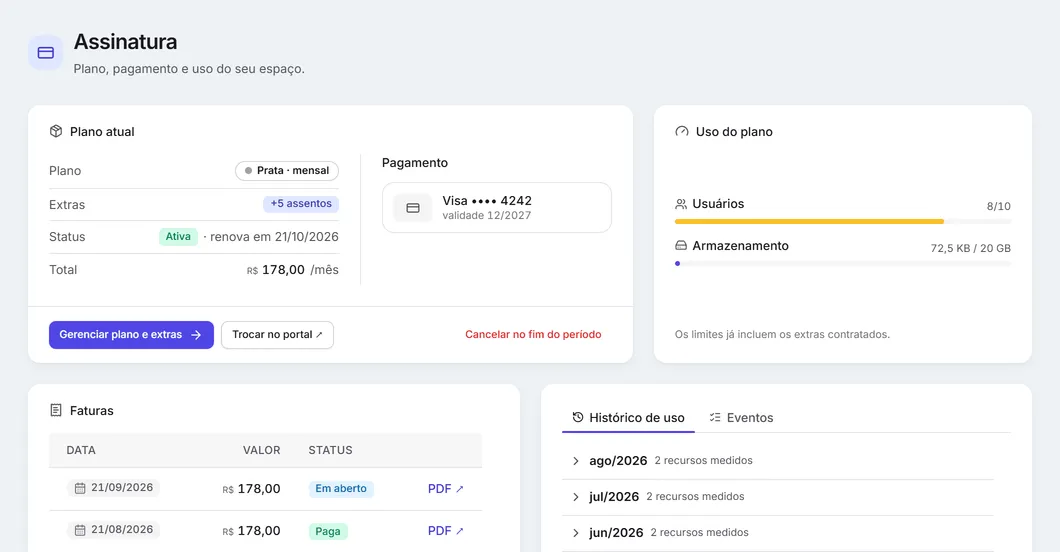The width and height of the screenshot is (1060, 552).
Task: Click the Em aberto status badge
Action: 341,488
